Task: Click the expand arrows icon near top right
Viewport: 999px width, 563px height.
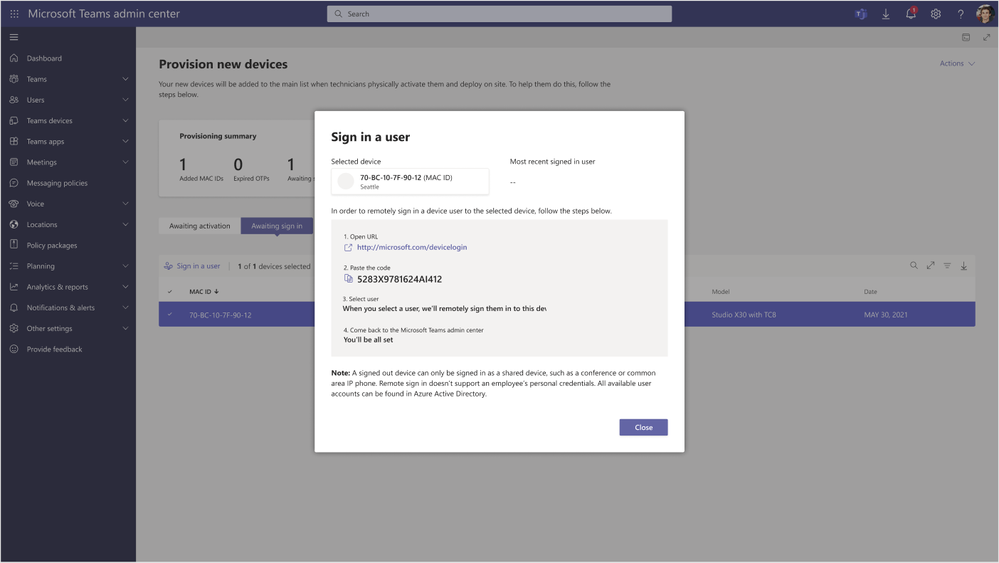Action: 986,38
